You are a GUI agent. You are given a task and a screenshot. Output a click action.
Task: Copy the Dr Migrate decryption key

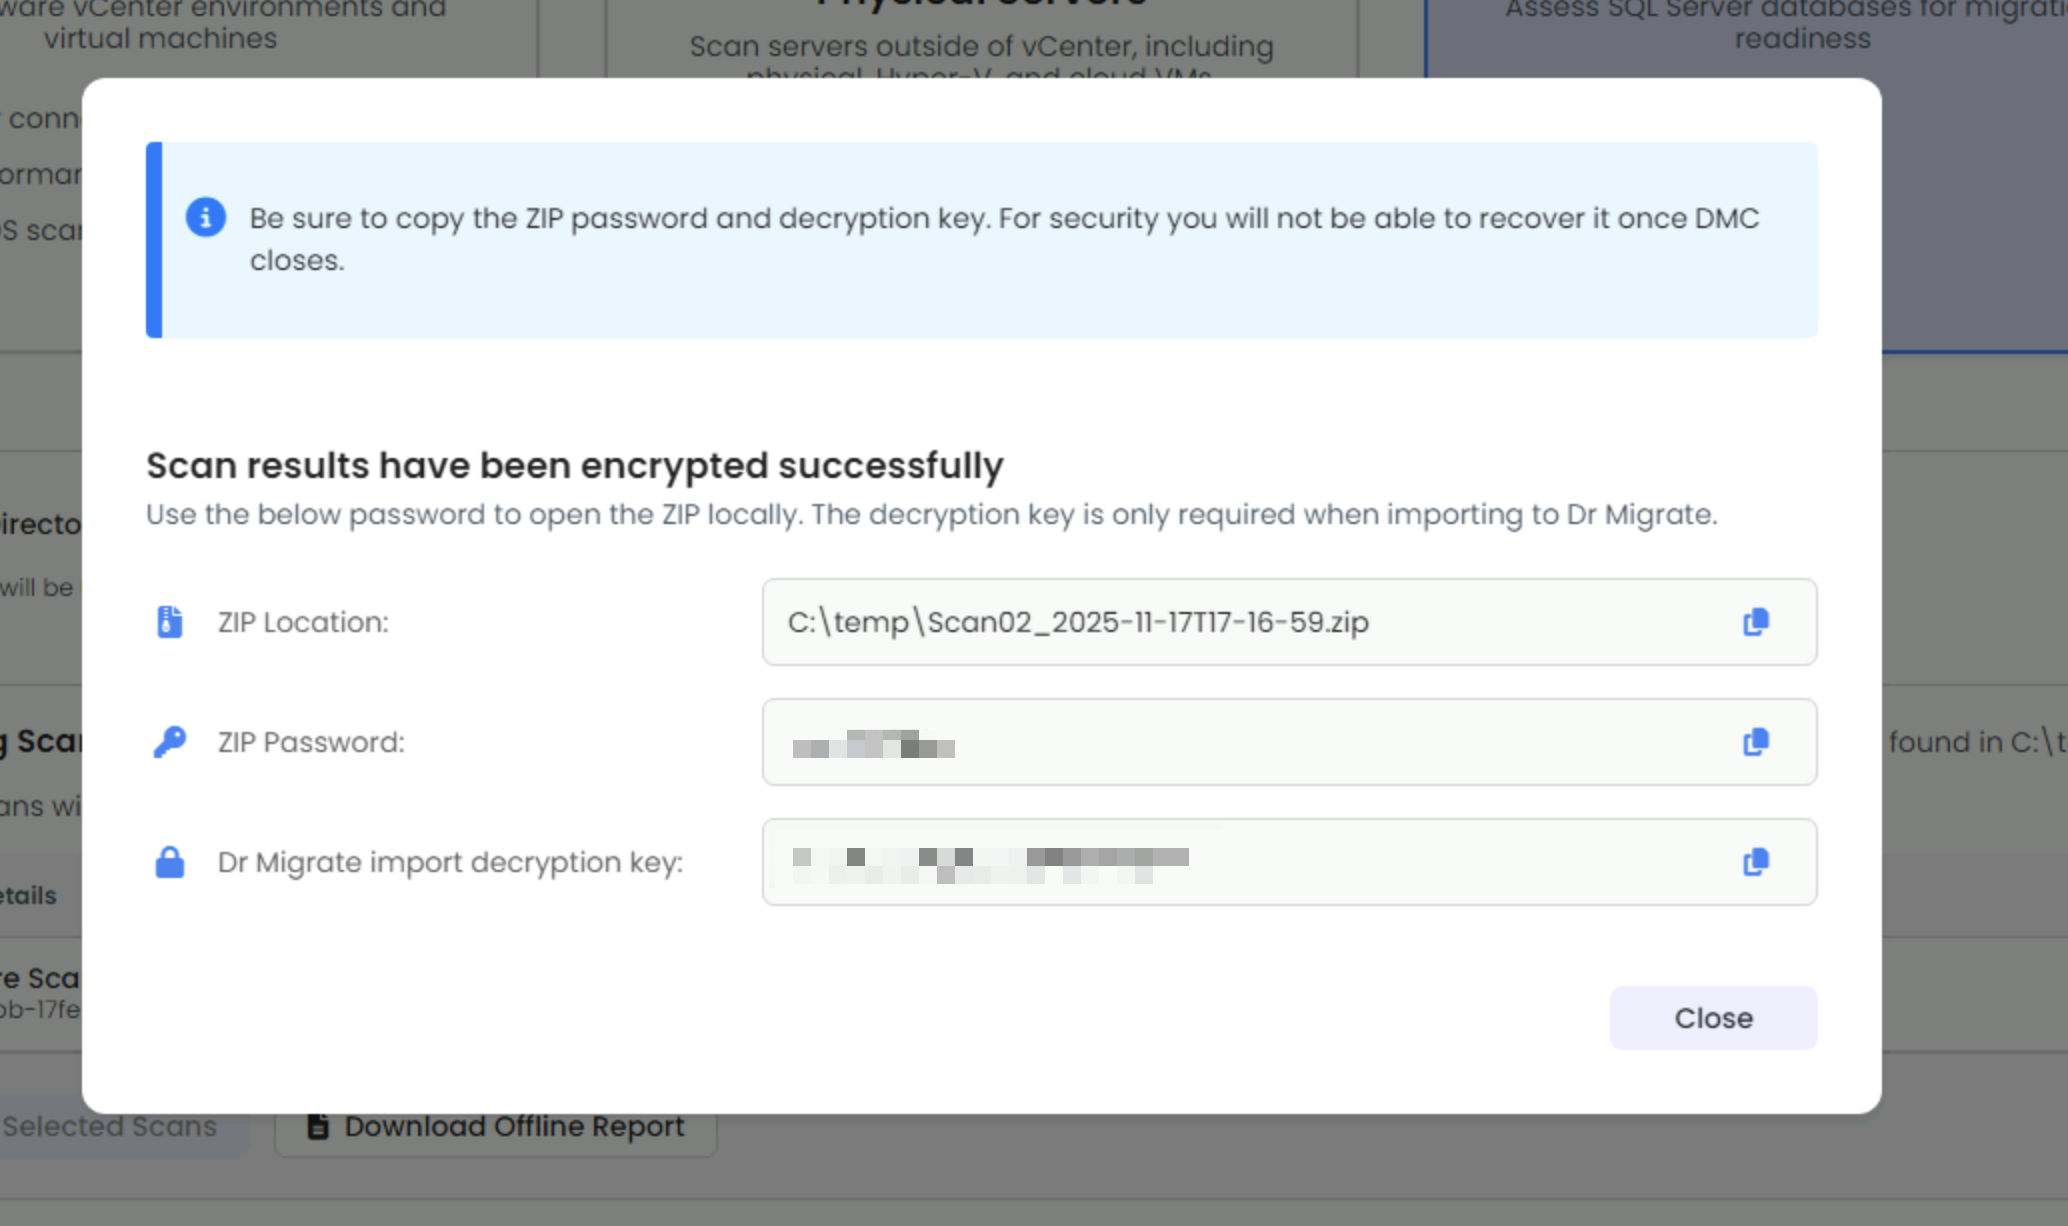coord(1755,862)
